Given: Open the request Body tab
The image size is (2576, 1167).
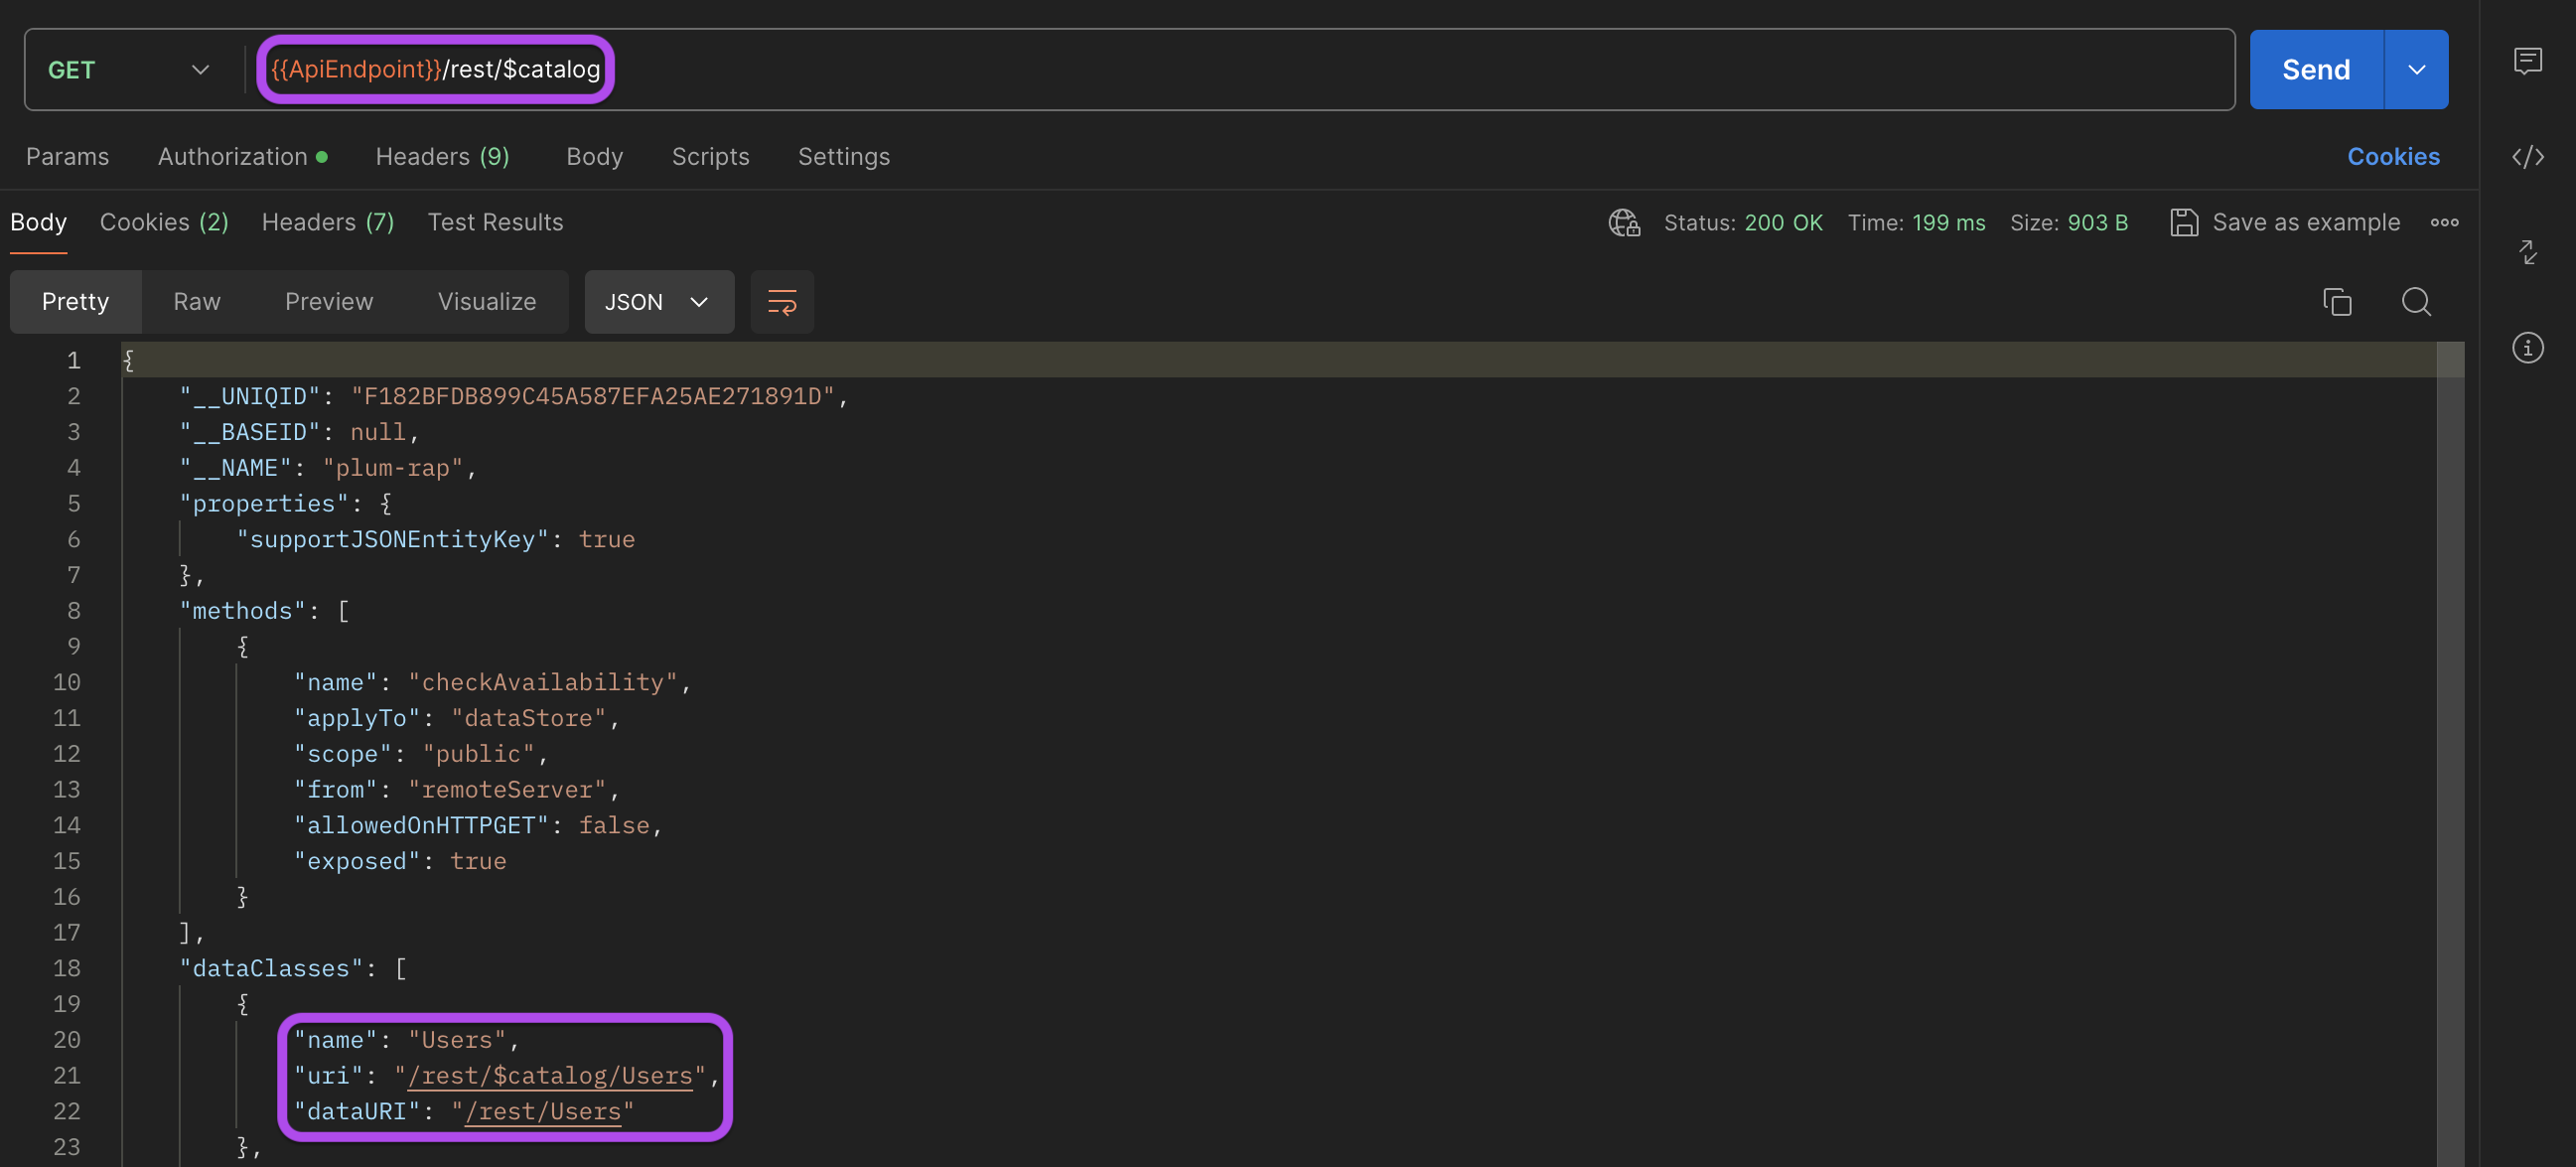Looking at the screenshot, I should tap(594, 157).
